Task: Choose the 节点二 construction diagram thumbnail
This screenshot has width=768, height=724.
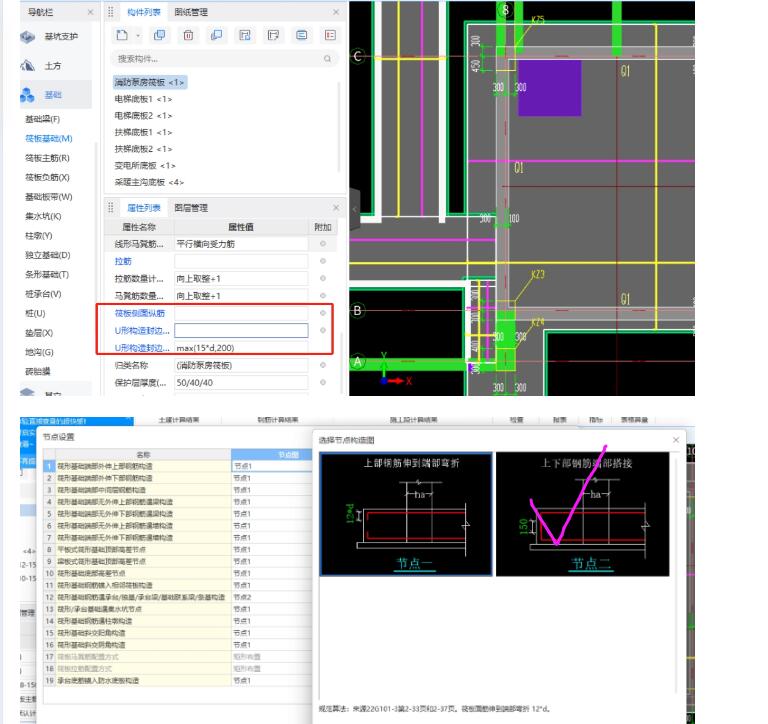Action: tap(583, 514)
